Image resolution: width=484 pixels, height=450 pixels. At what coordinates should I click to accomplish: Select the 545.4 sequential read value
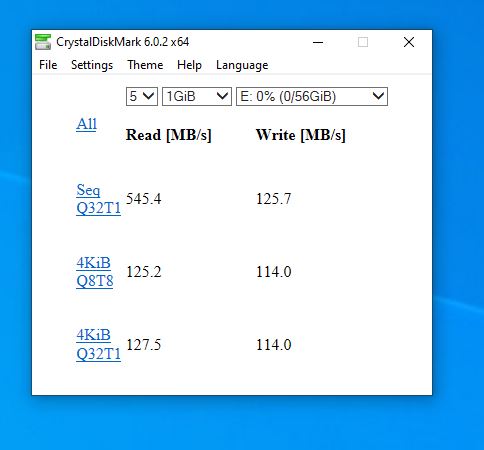point(143,199)
